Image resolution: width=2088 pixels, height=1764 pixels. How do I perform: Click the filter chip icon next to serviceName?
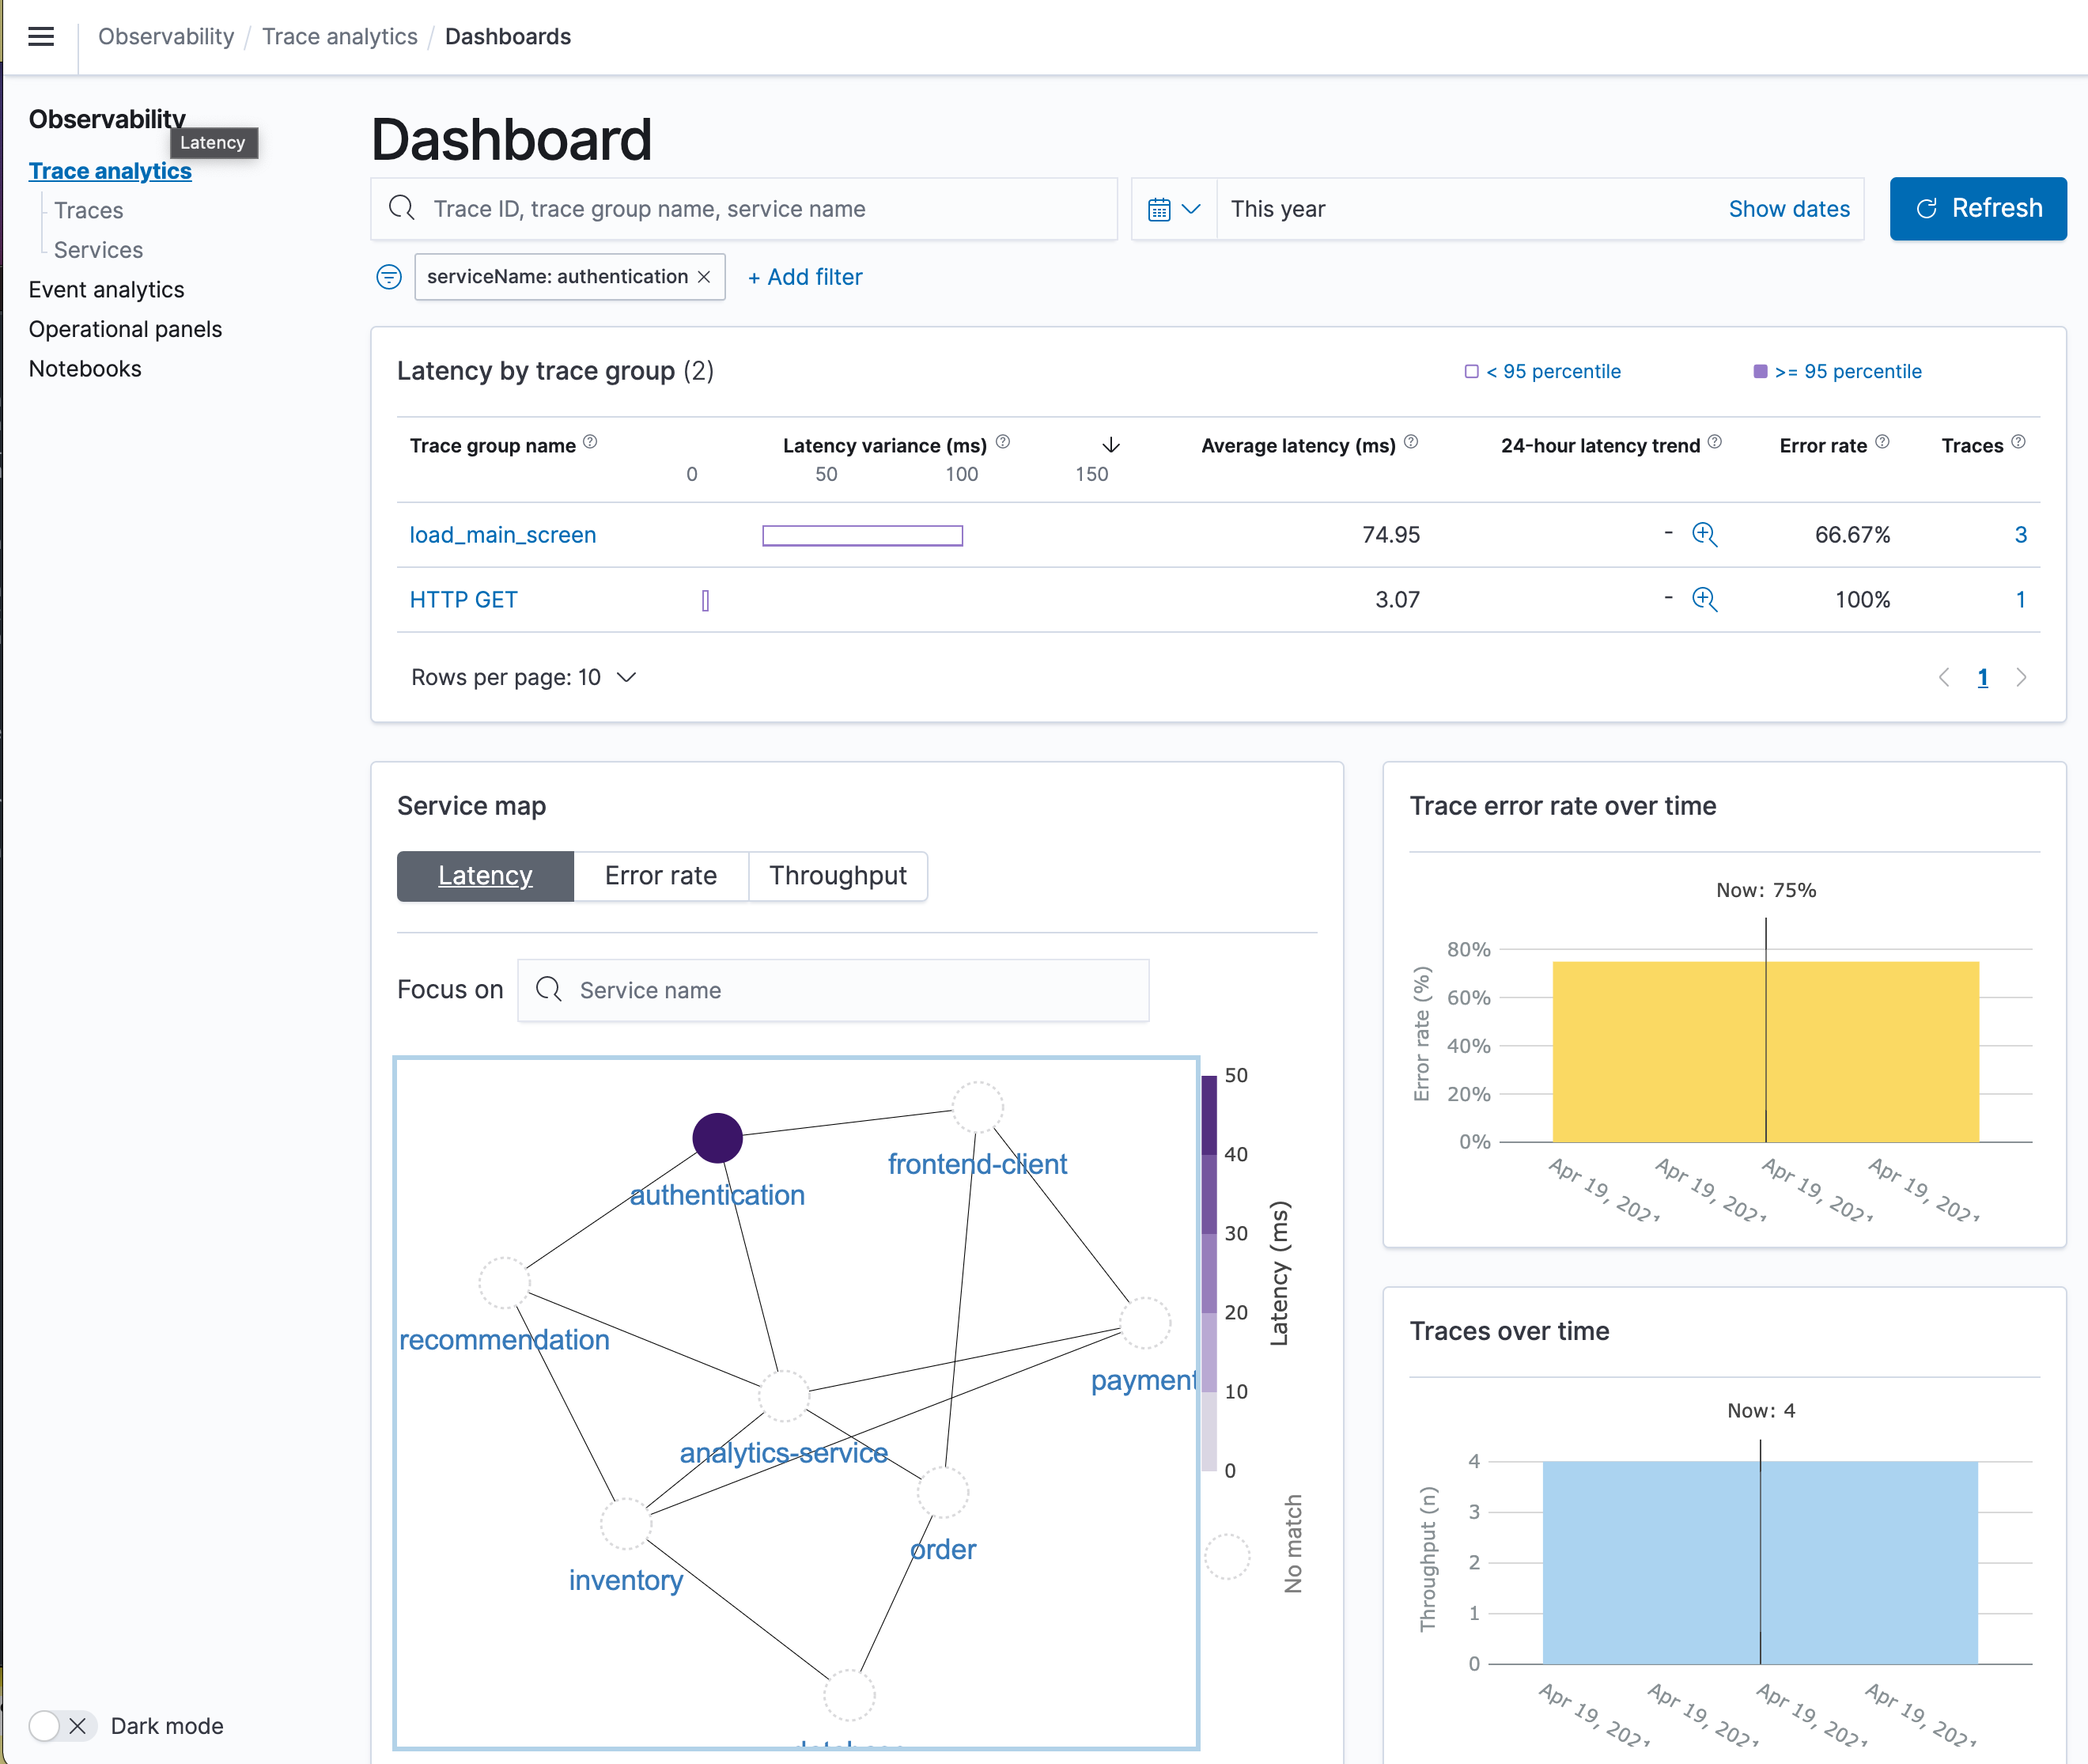[387, 278]
